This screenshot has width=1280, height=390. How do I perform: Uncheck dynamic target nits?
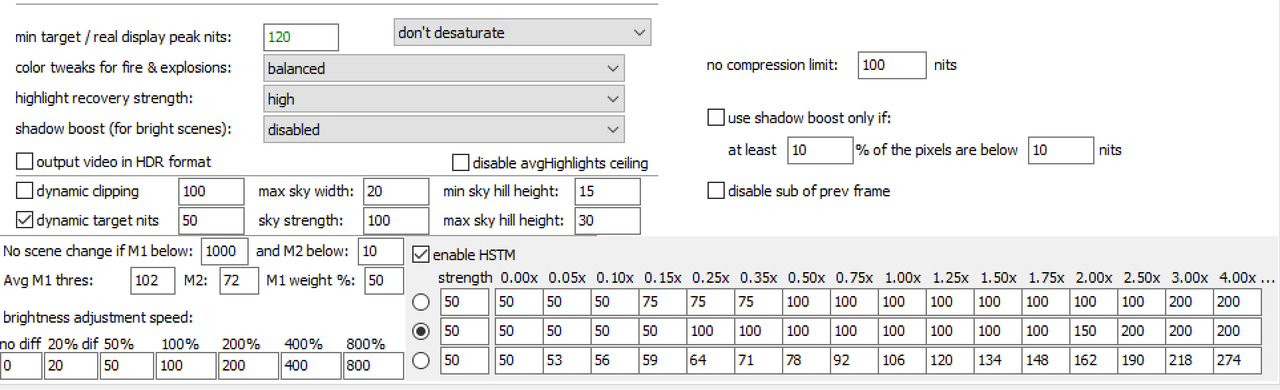point(24,220)
